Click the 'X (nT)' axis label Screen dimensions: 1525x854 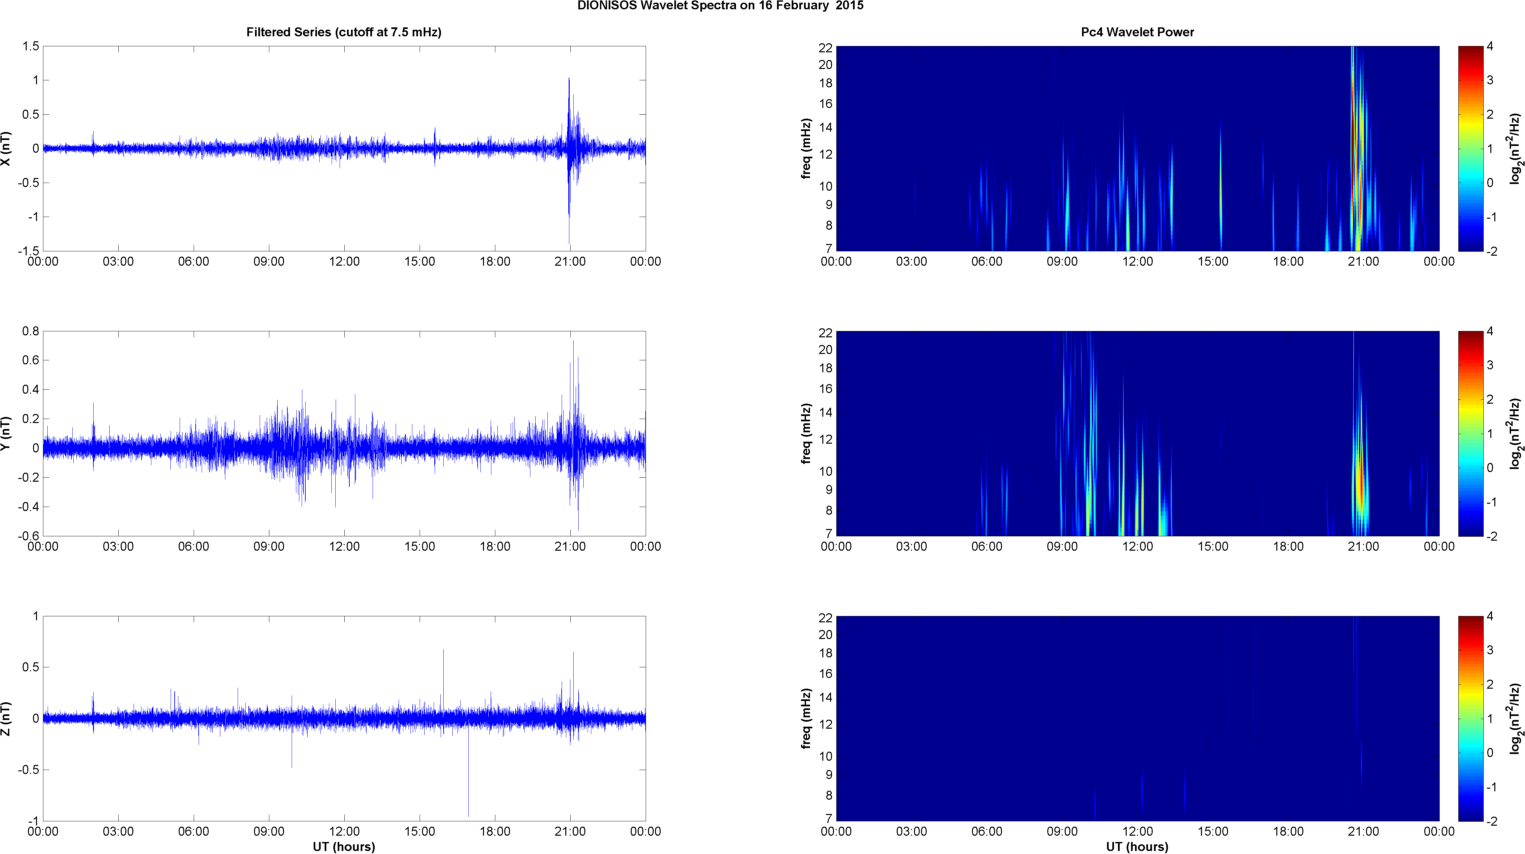(7, 148)
